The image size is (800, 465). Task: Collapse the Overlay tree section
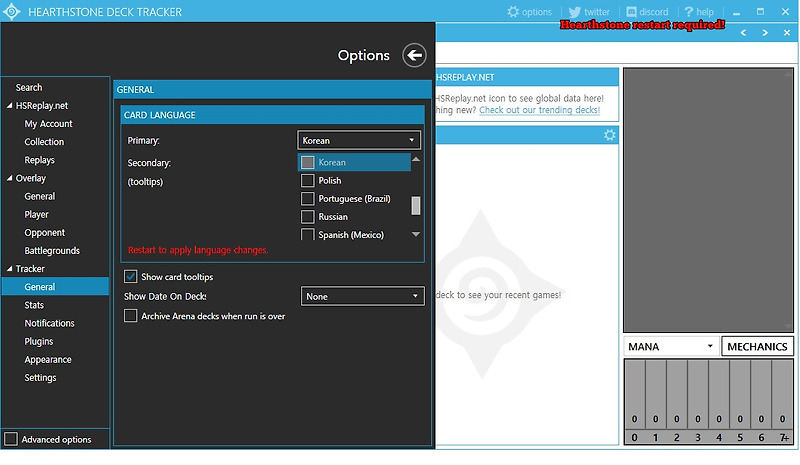click(9, 178)
